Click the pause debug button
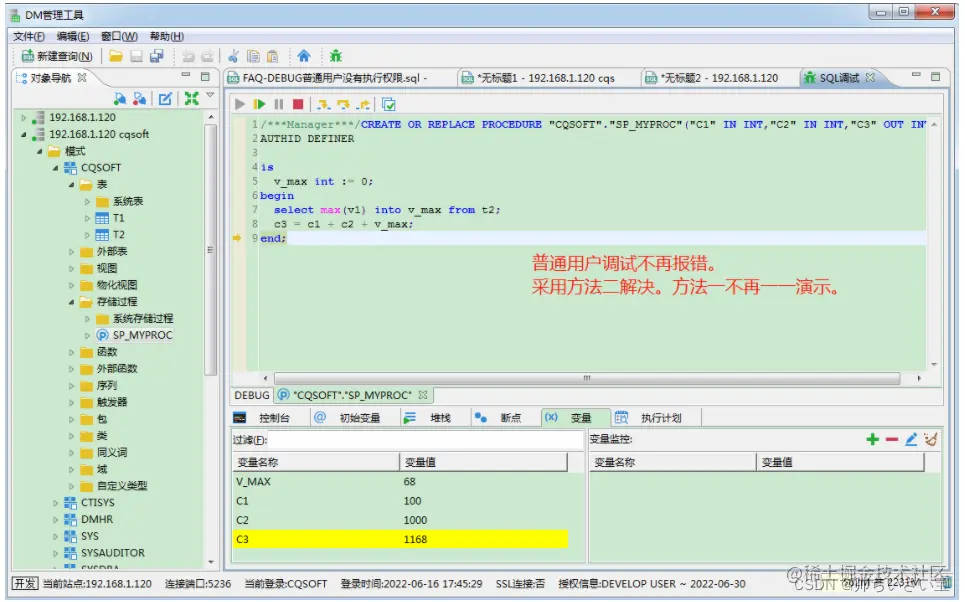965x602 pixels. pos(279,105)
